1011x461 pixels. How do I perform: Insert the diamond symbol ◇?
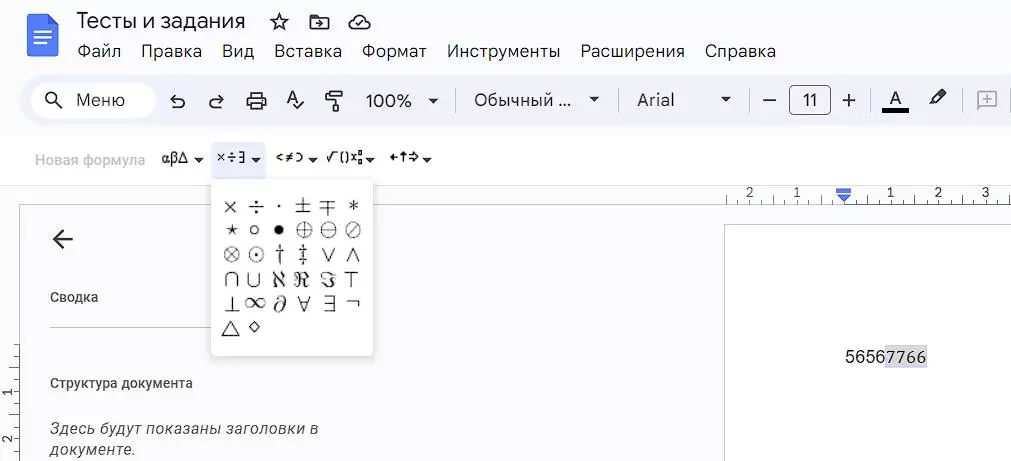(x=254, y=327)
